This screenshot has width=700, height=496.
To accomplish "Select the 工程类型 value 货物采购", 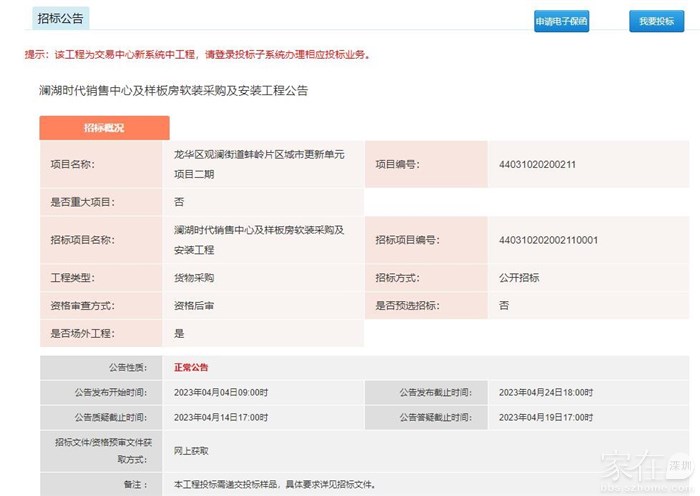I will pos(194,278).
